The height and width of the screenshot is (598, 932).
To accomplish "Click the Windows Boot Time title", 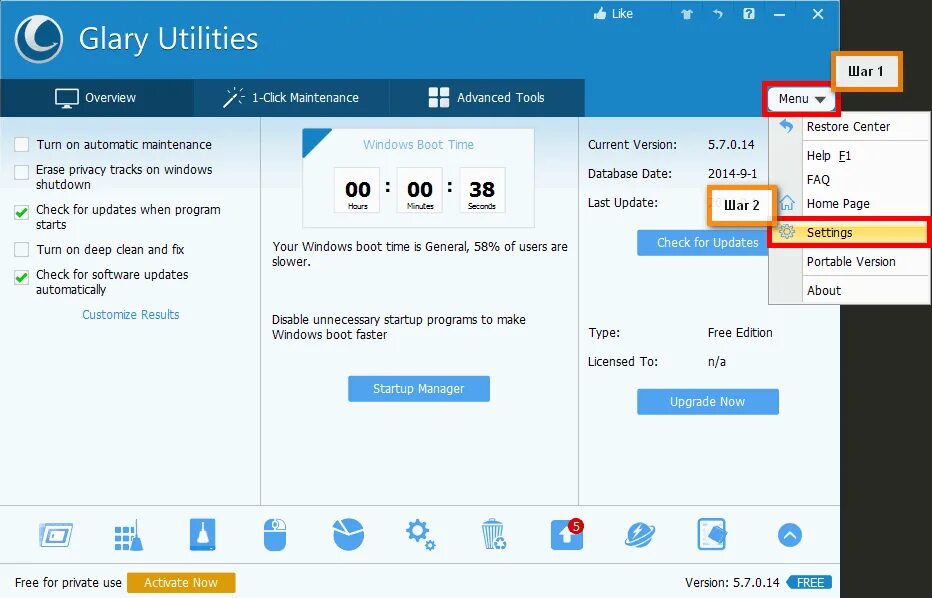I will point(418,144).
